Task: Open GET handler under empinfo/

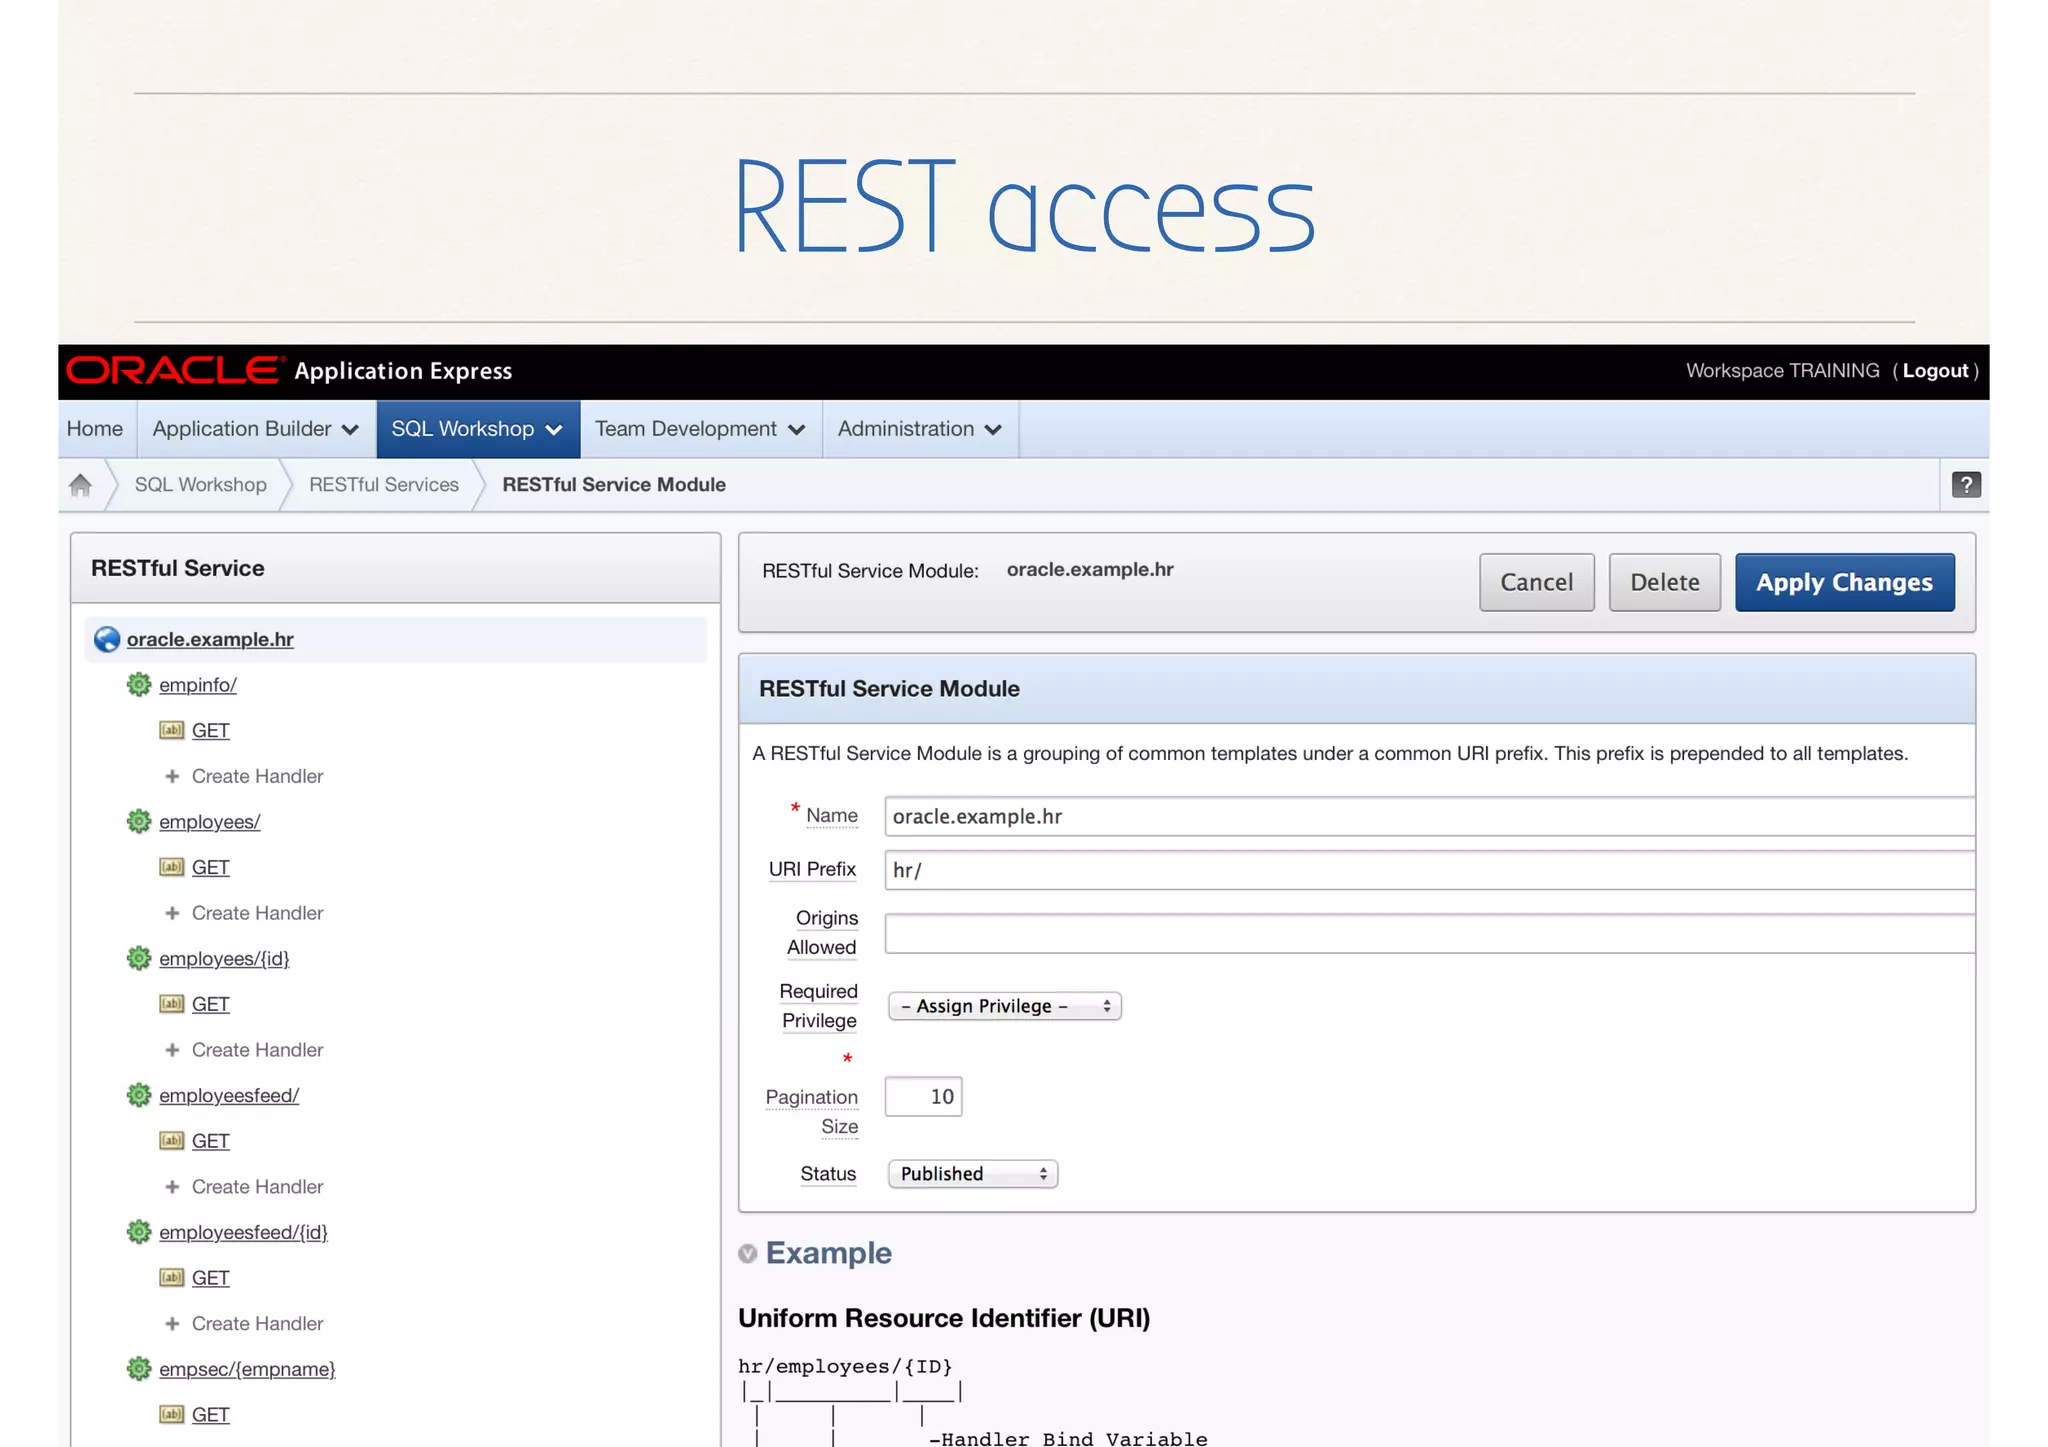Action: [x=210, y=731]
